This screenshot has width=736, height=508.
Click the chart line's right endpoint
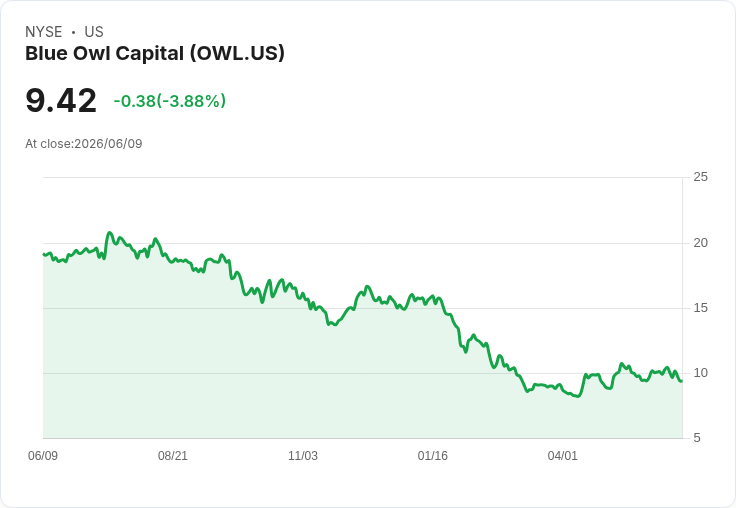[x=682, y=381]
